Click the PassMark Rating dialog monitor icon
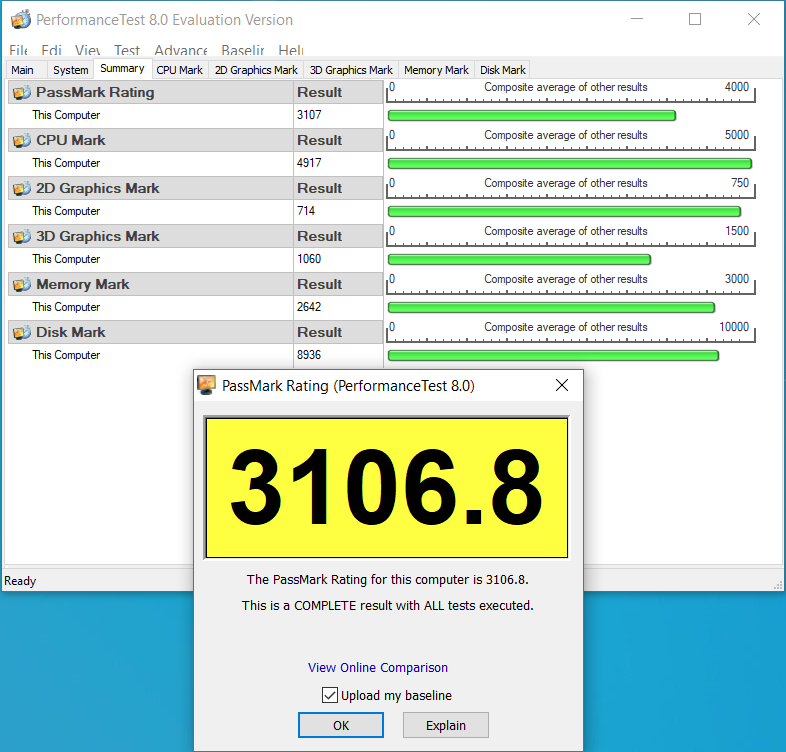 [x=206, y=385]
